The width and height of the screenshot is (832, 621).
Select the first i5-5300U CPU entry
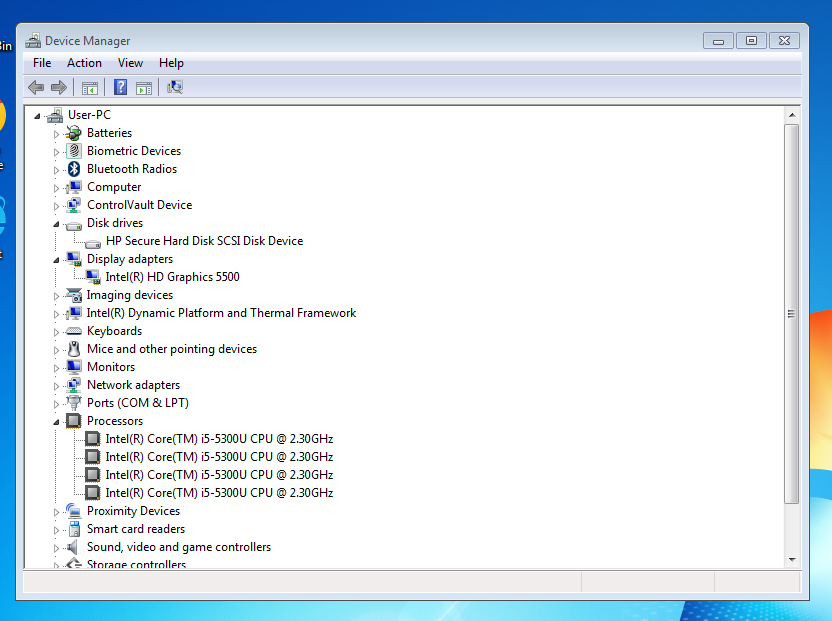coord(219,439)
